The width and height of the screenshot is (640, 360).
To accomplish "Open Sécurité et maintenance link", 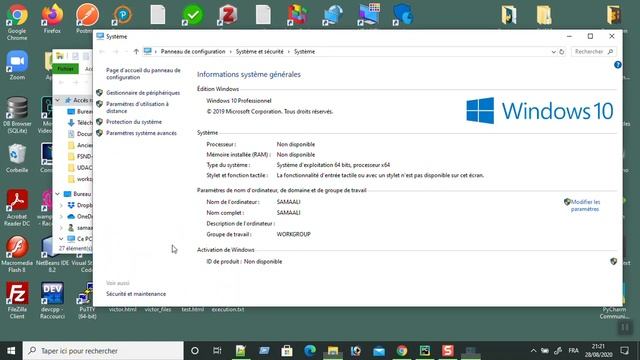I will [x=136, y=294].
